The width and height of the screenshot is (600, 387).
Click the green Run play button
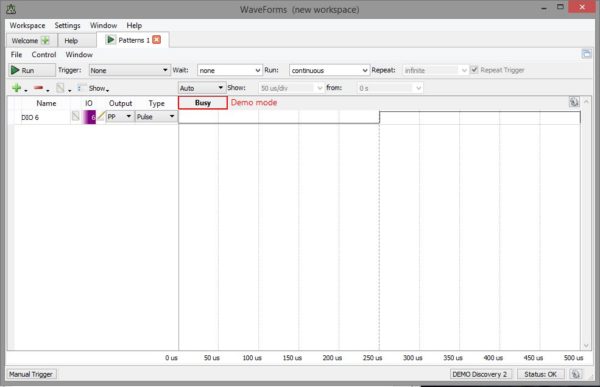click(32, 70)
